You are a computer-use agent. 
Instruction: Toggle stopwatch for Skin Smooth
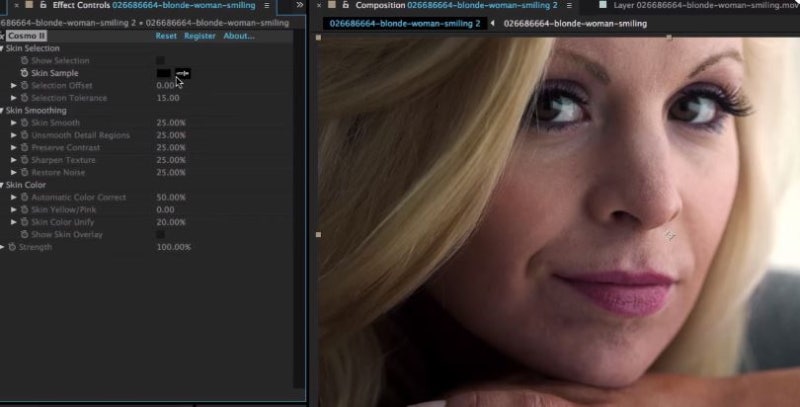coord(24,123)
